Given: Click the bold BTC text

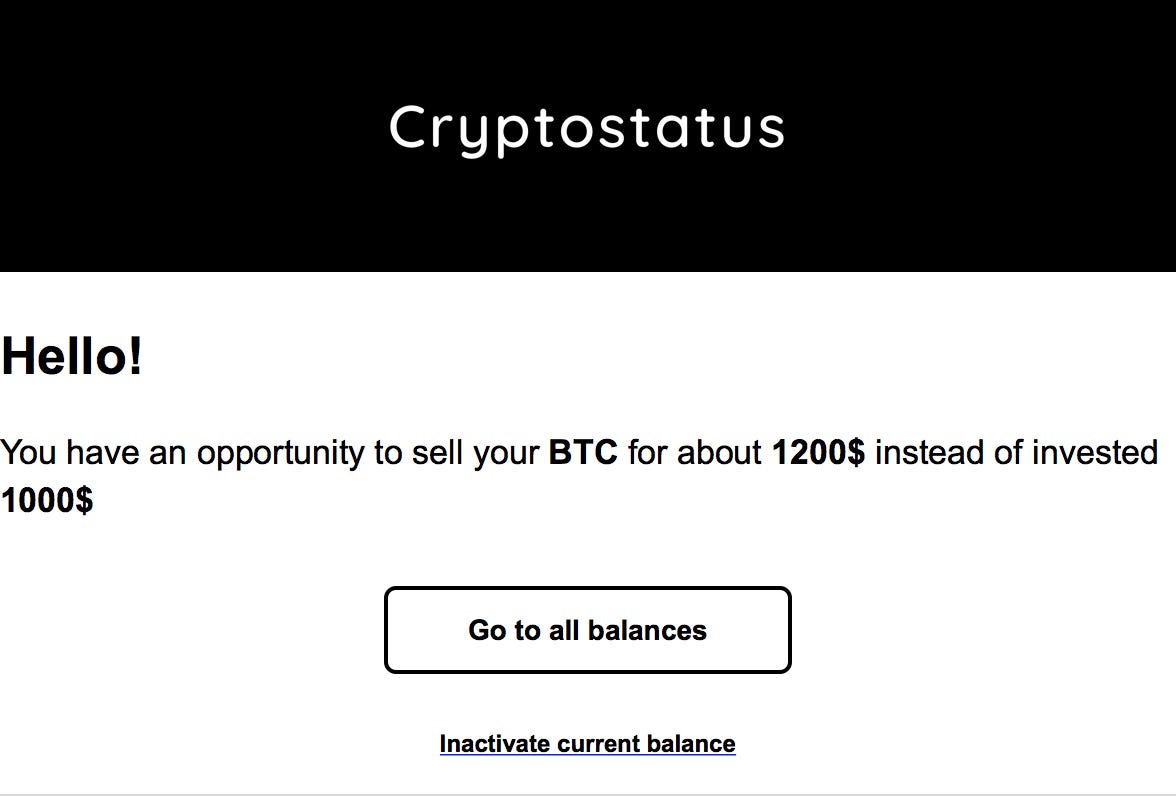Looking at the screenshot, I should tap(583, 452).
